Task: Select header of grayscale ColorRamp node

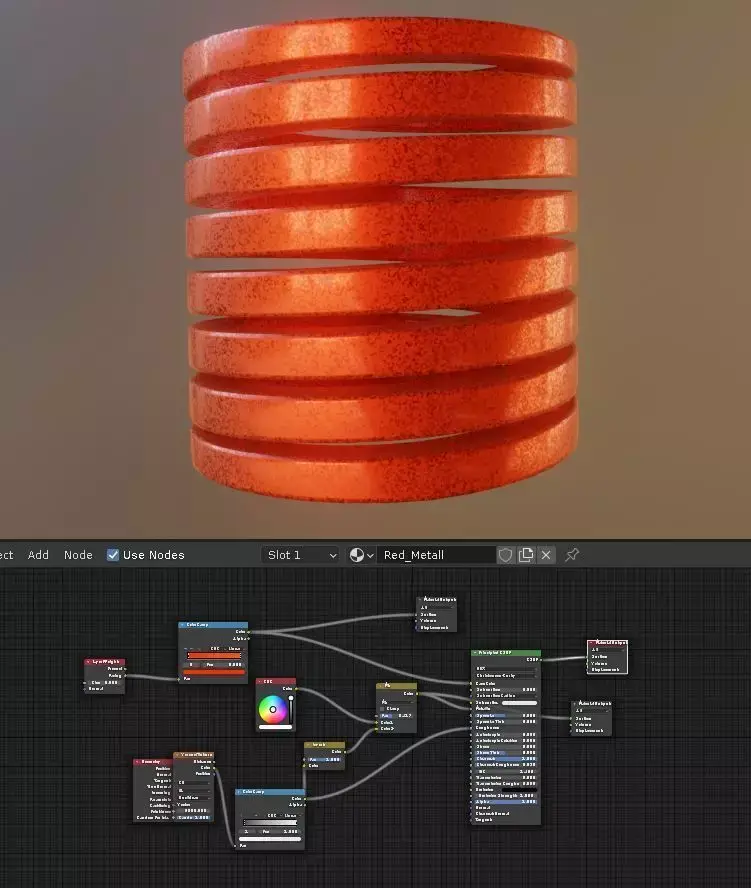Action: pos(270,792)
